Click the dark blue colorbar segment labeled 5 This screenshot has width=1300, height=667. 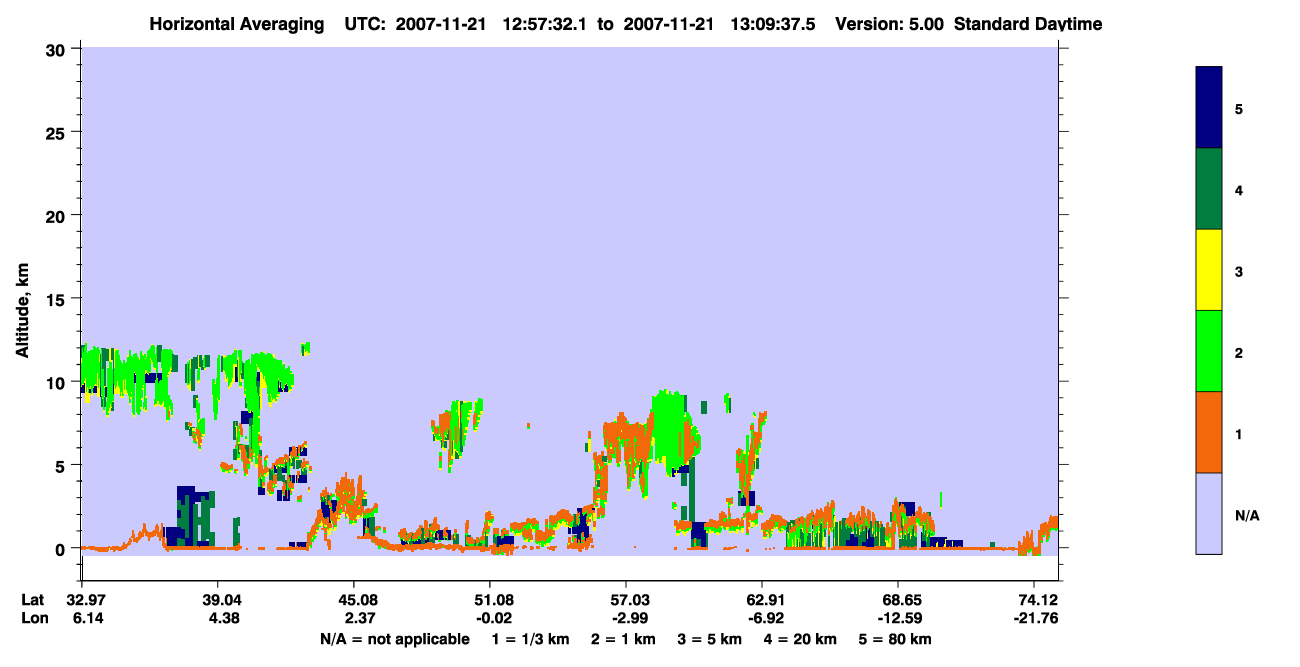(x=1209, y=108)
